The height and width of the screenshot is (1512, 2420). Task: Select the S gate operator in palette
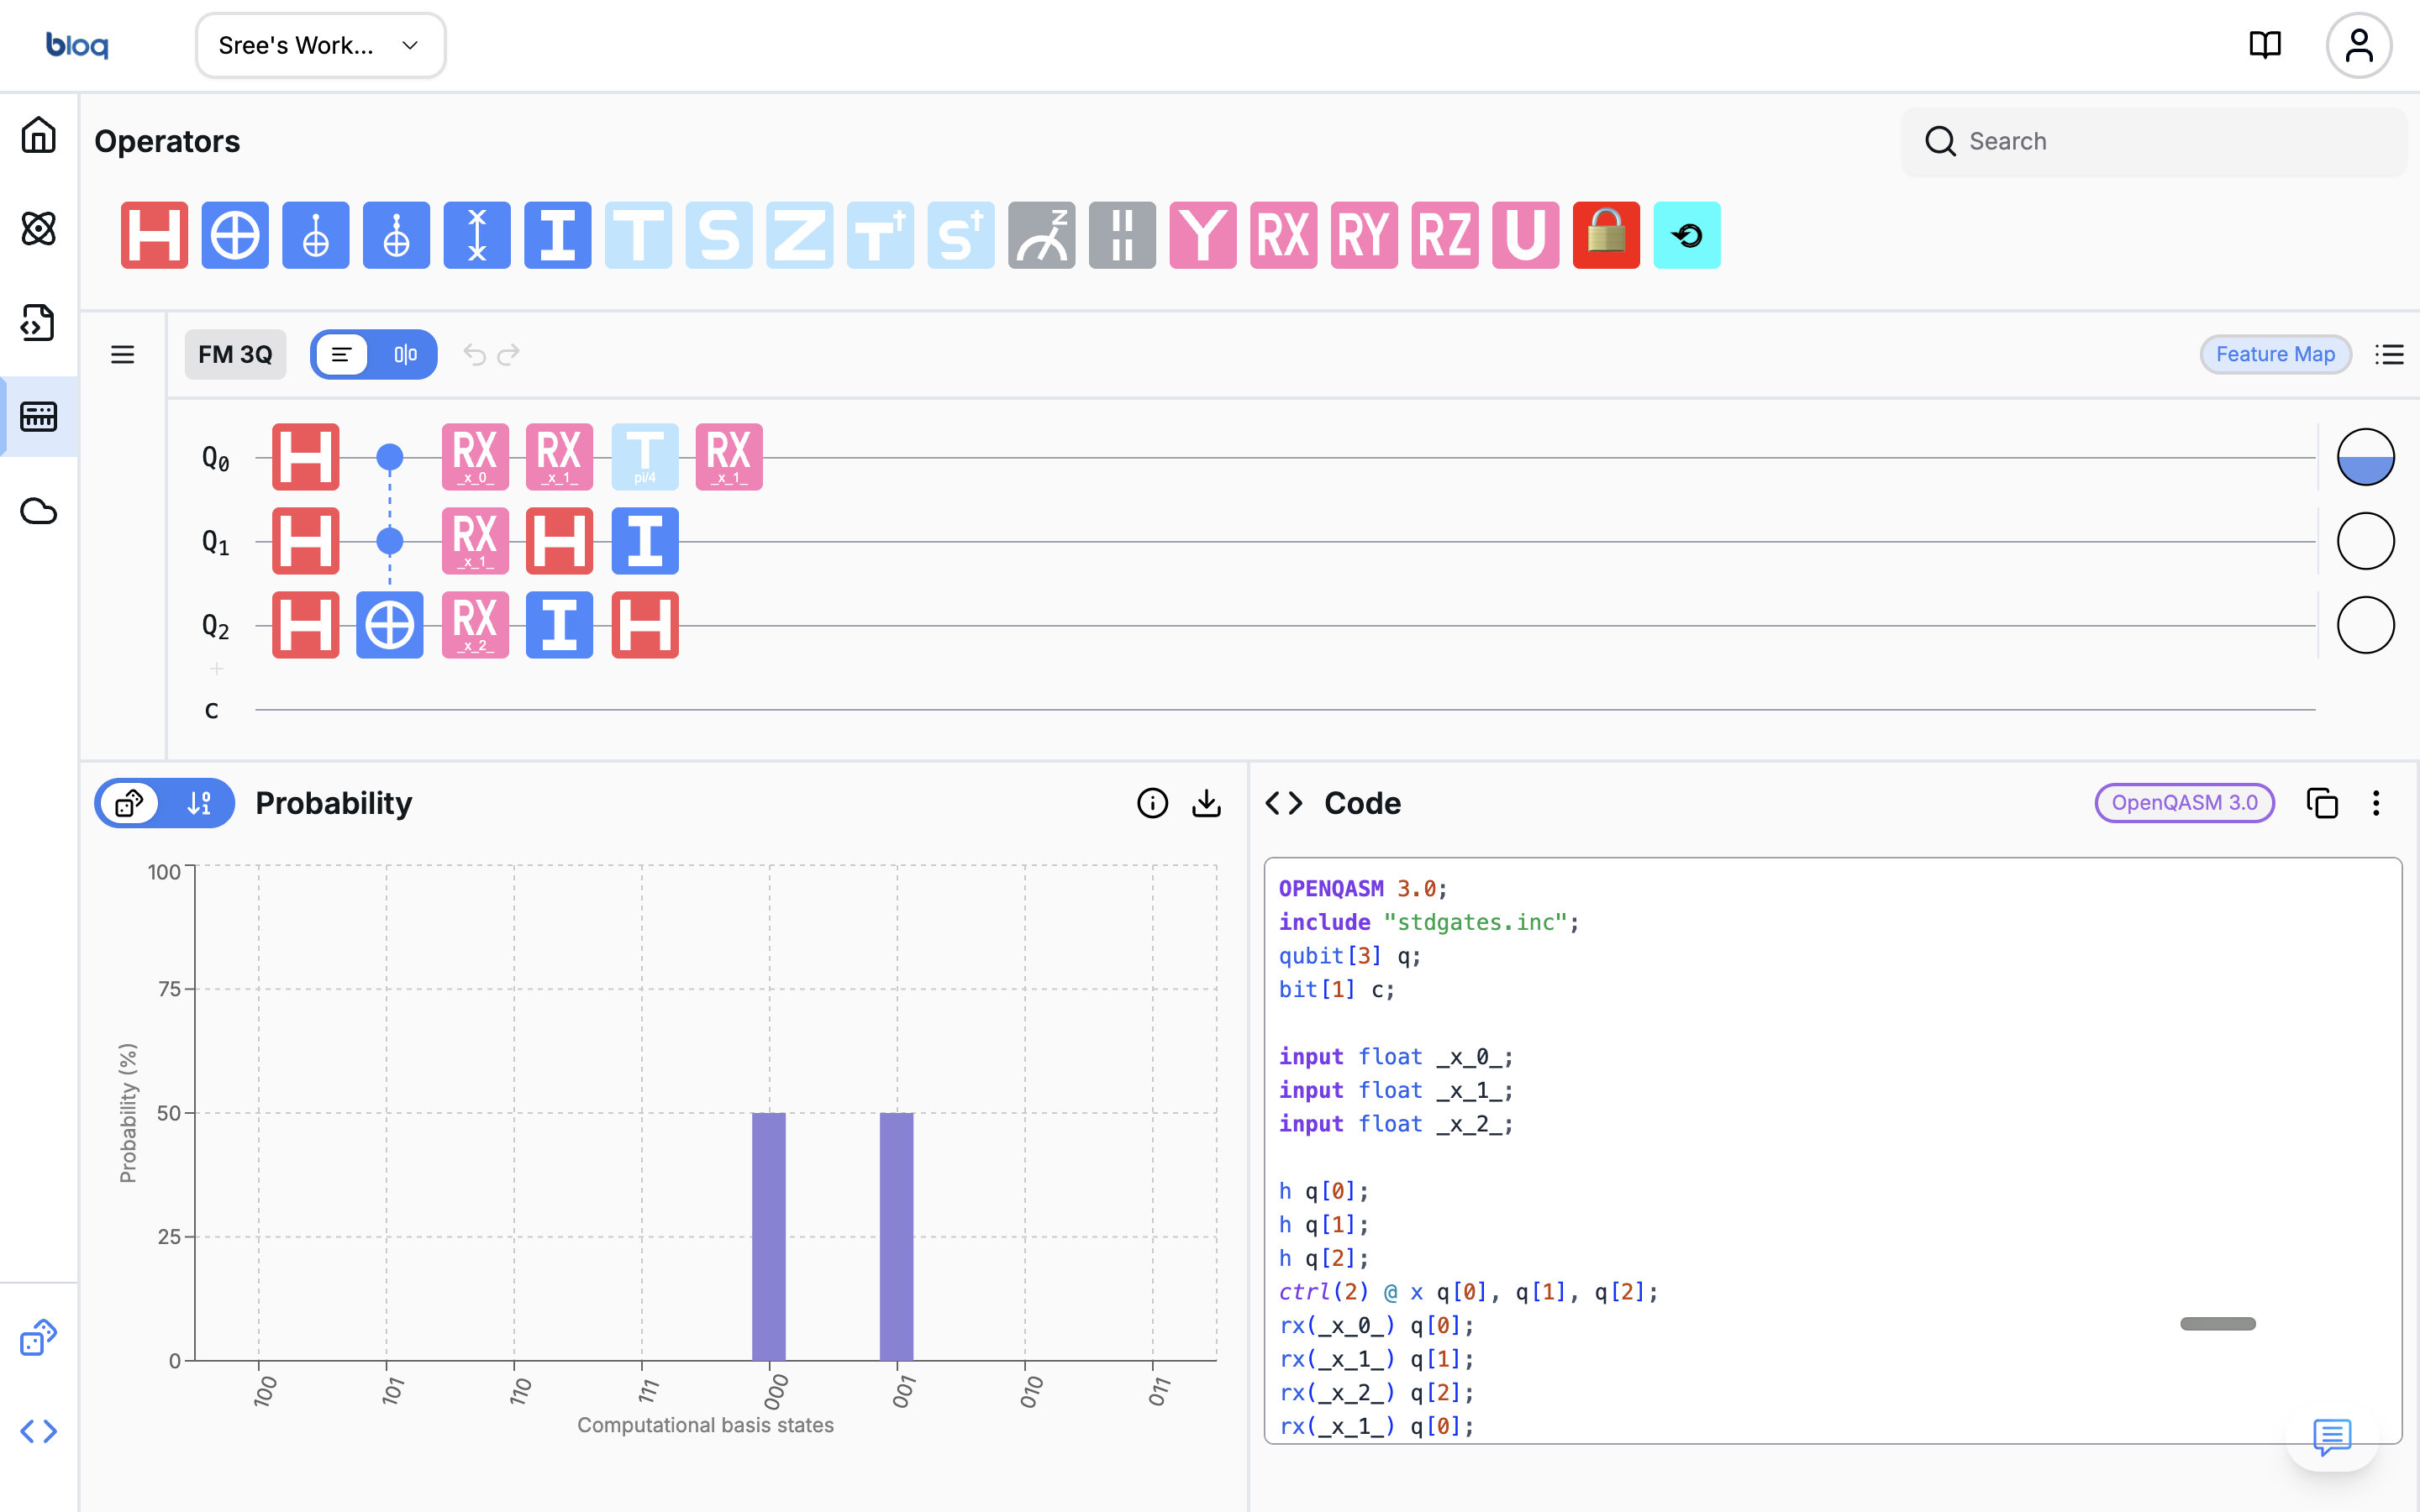click(x=719, y=235)
